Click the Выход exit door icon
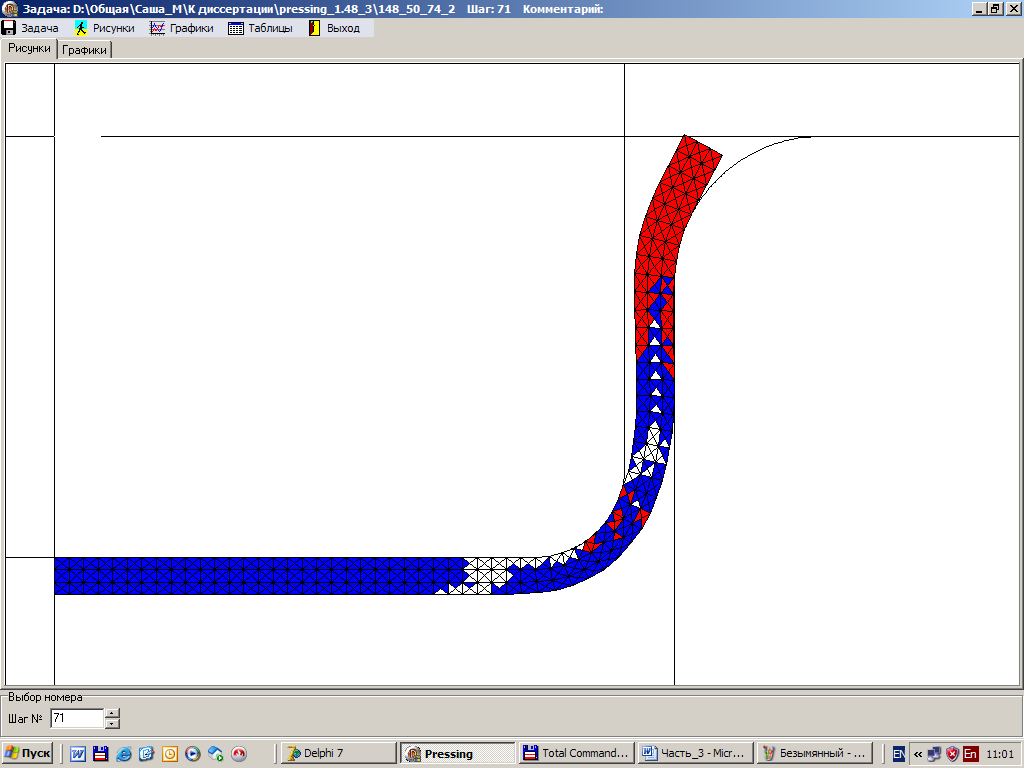The height and width of the screenshot is (768, 1024). (x=314, y=28)
